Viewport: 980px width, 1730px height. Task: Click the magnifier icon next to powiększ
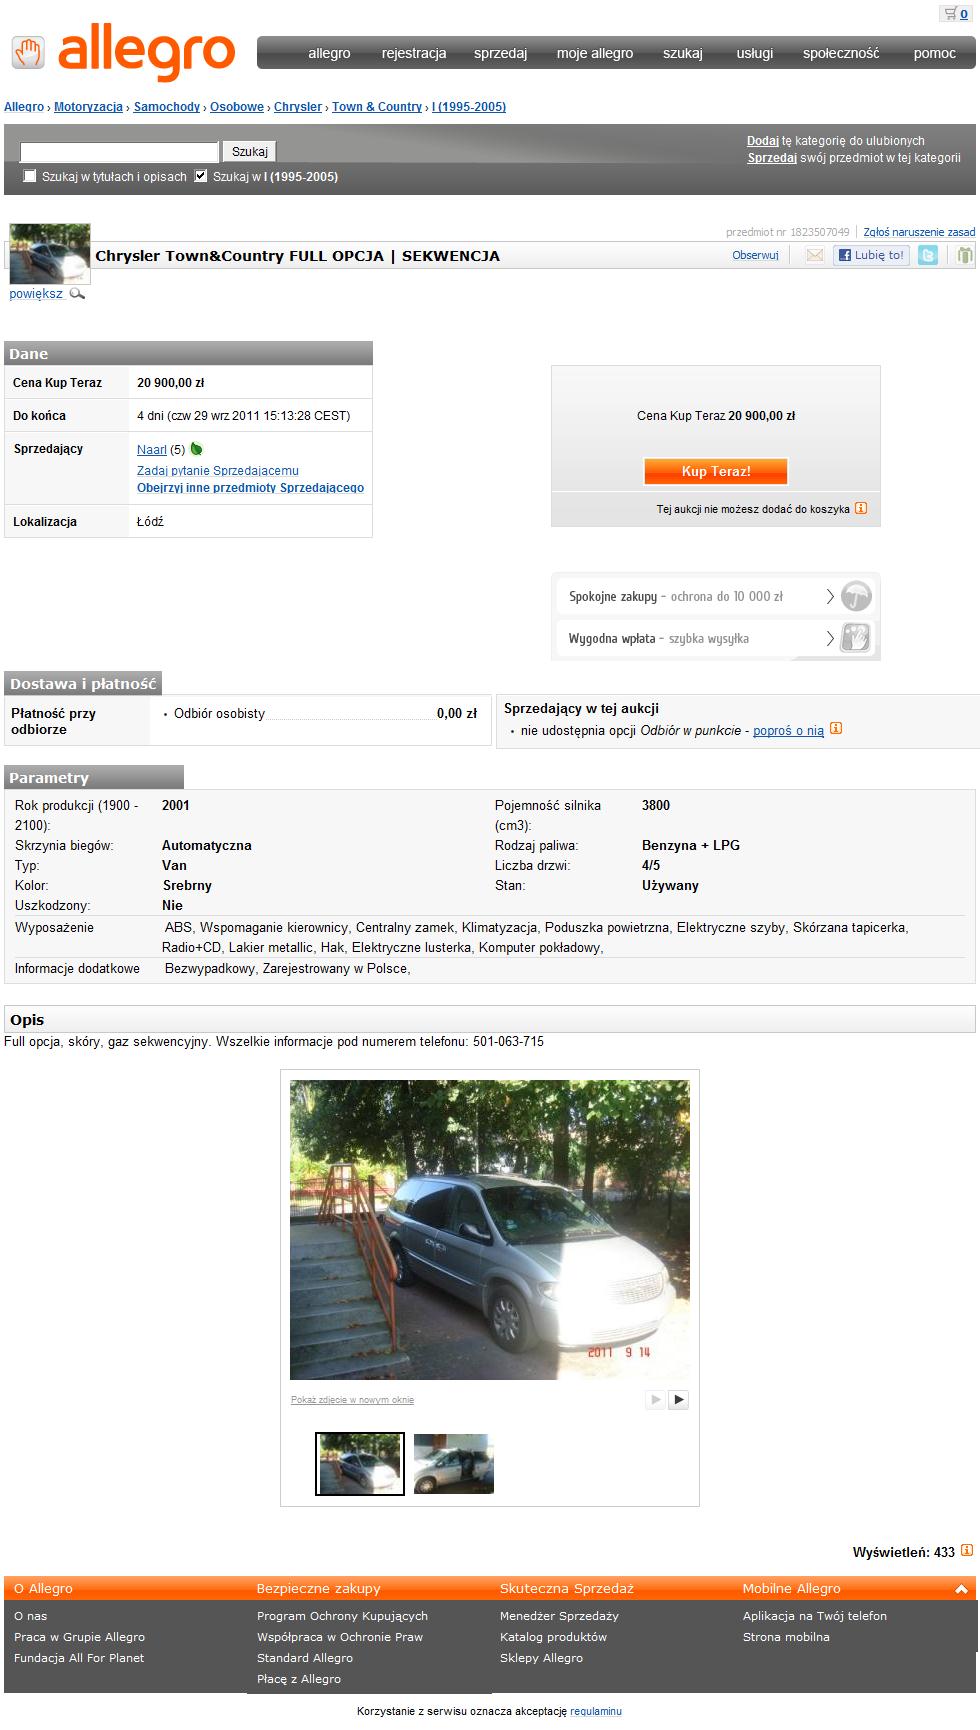[77, 294]
